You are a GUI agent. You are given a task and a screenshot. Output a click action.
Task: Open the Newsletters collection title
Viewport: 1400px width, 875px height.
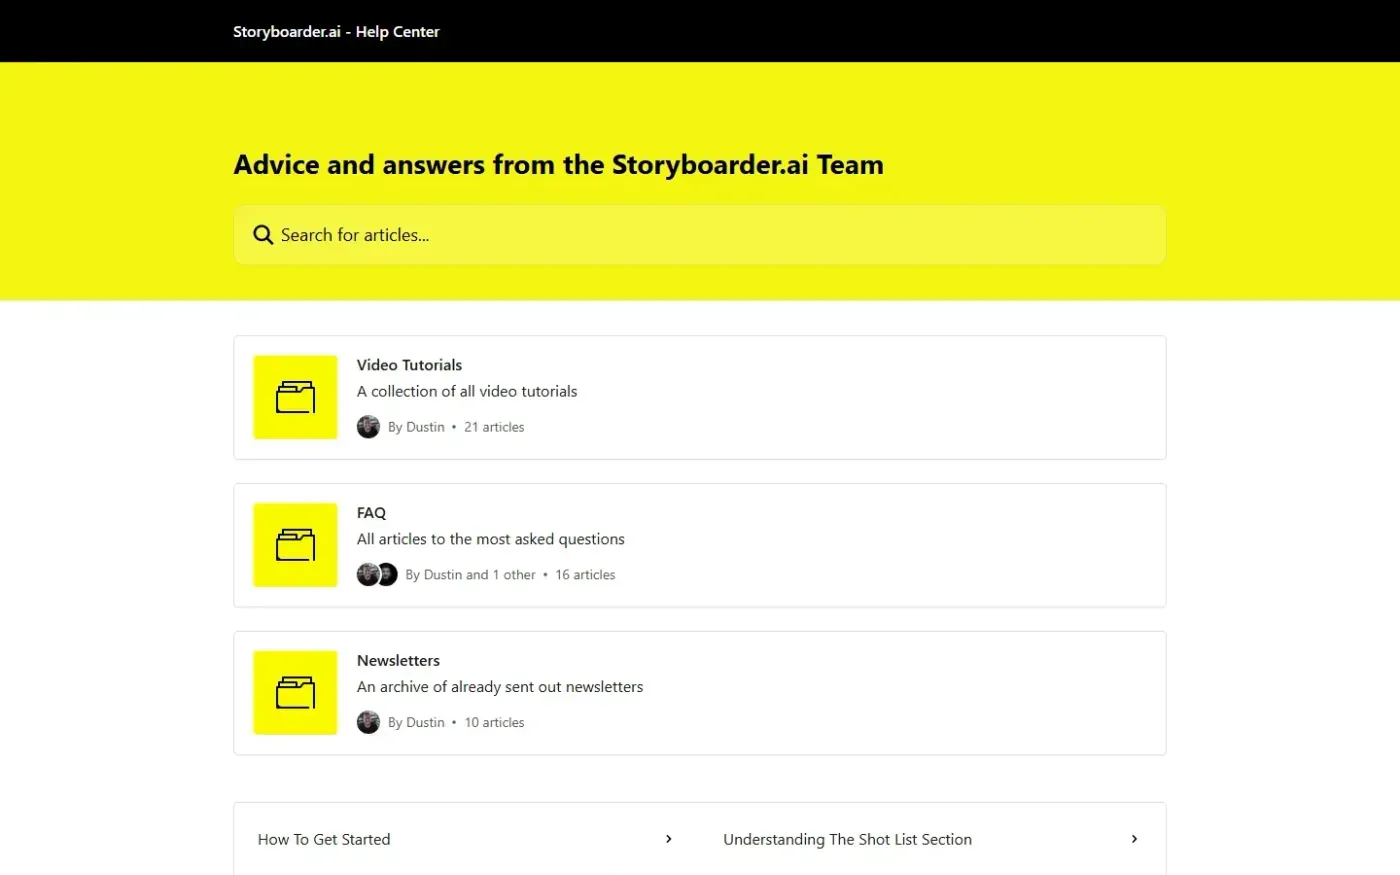[398, 661]
